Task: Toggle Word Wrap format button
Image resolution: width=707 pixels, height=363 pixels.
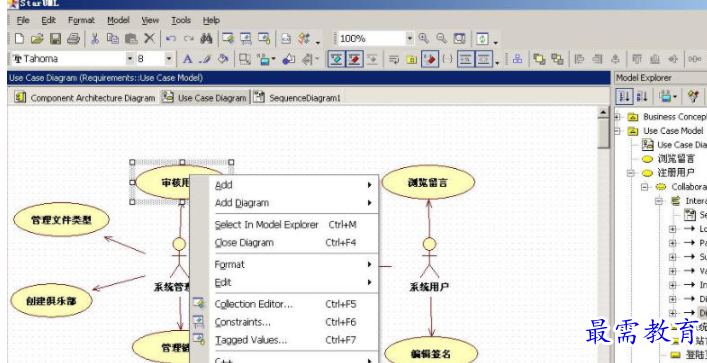Action: 394,59
